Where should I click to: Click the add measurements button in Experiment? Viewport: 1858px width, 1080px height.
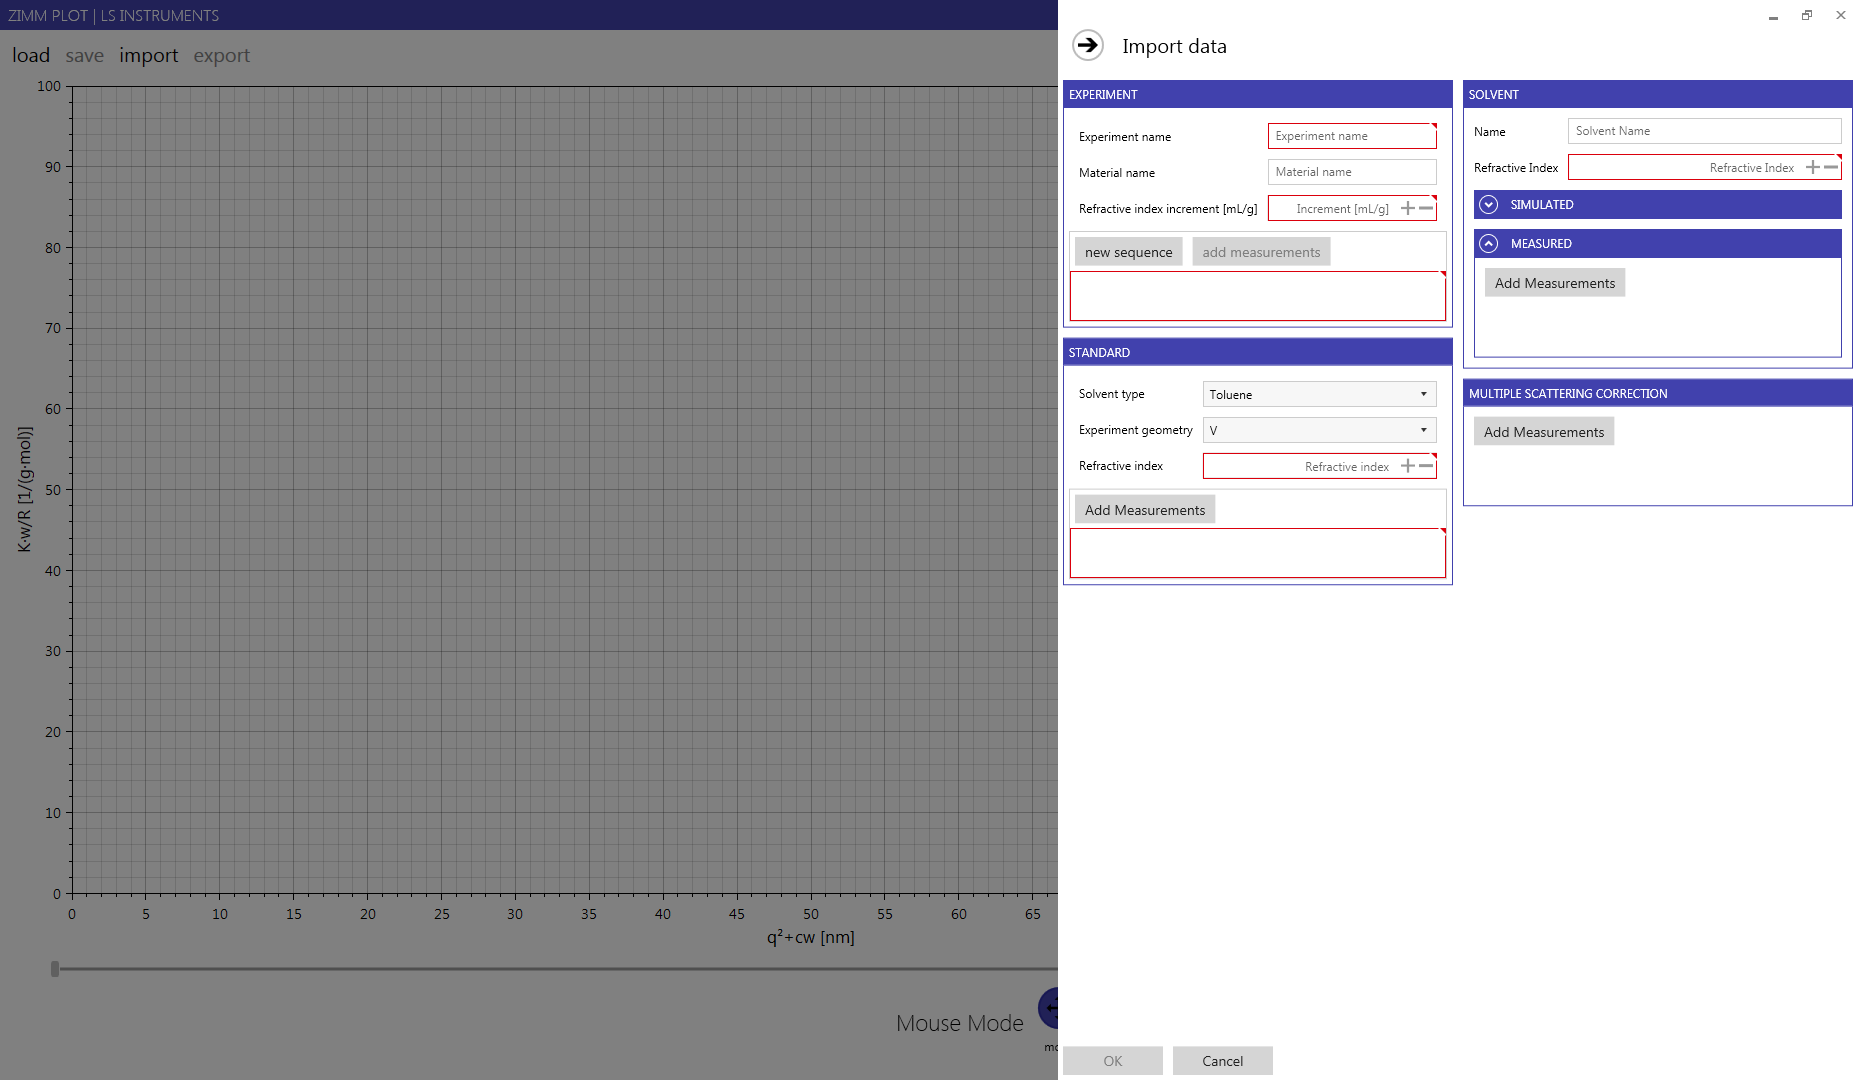[x=1261, y=252]
